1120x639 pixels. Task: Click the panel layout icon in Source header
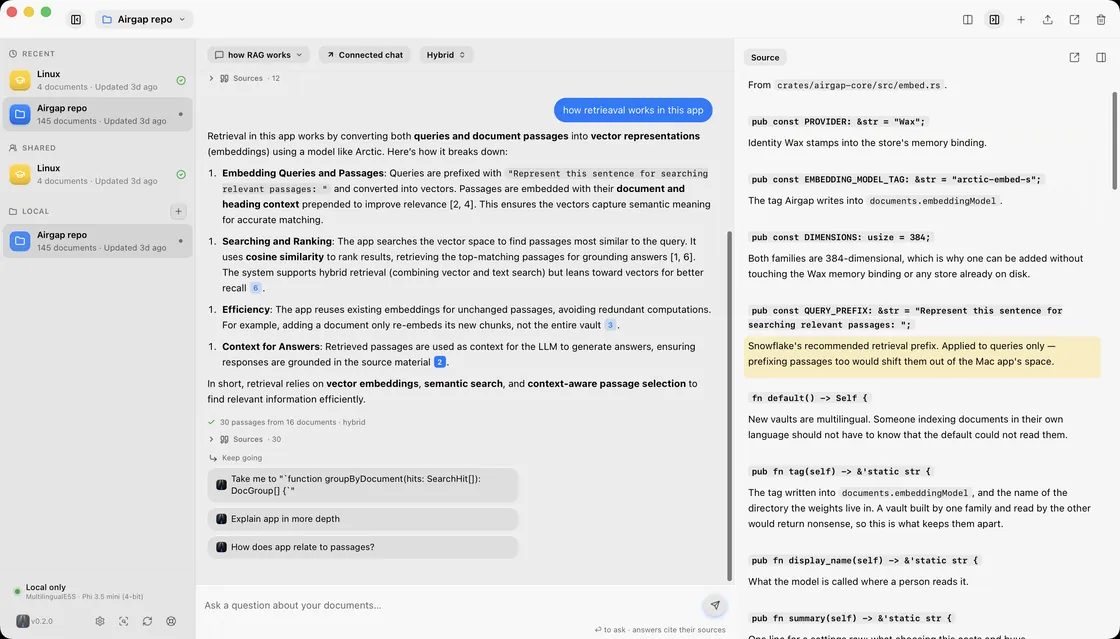point(1101,57)
